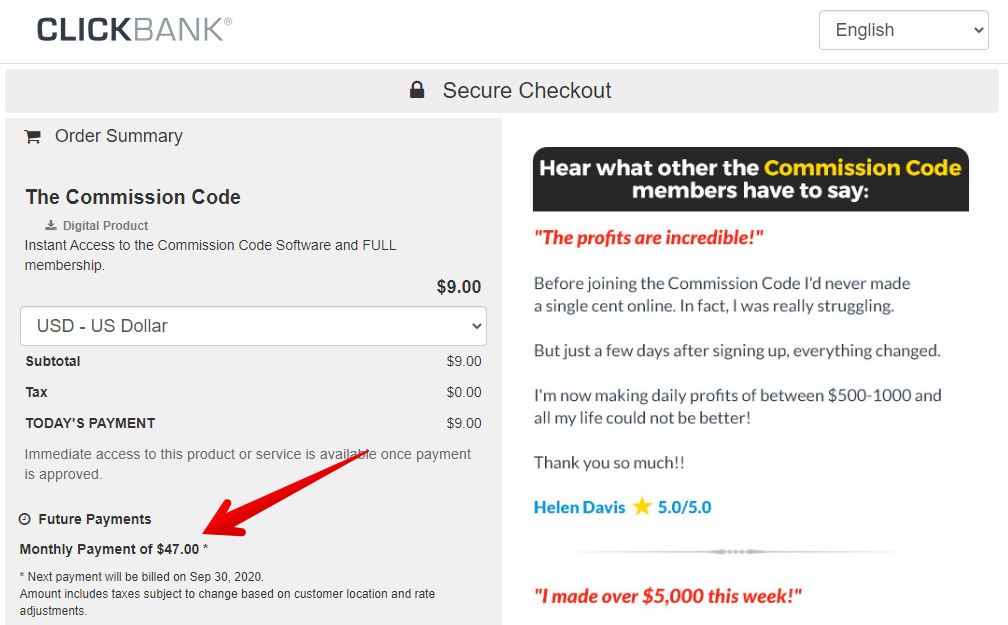Click the Future Payments clock icon
Screen dimensions: 1008x625
25,519
